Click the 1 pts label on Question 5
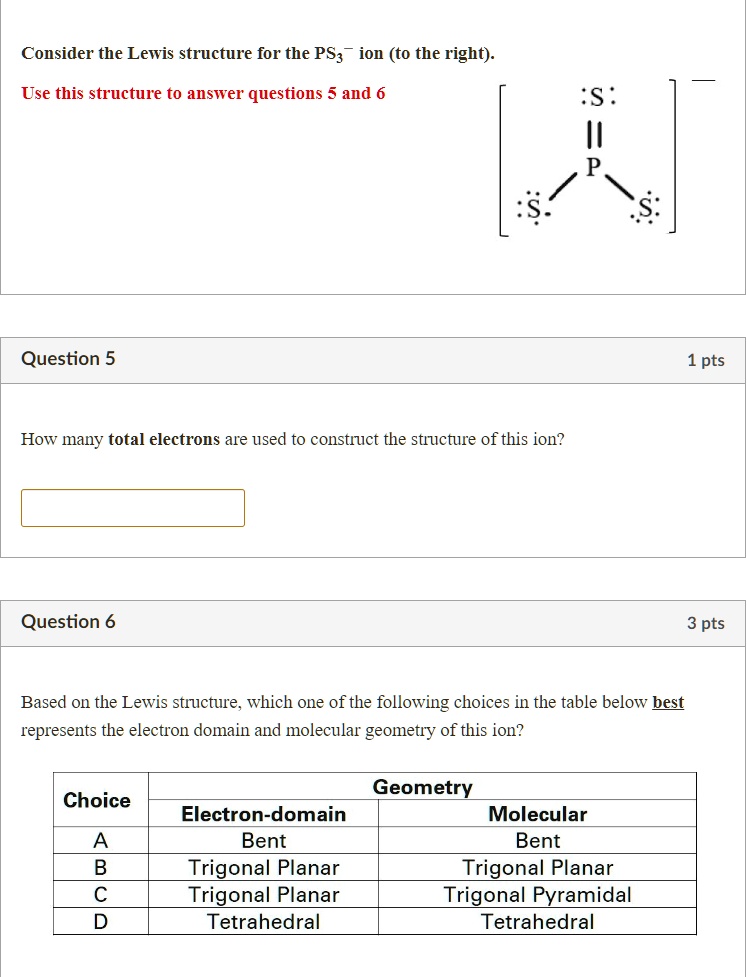747x977 pixels. coord(706,359)
